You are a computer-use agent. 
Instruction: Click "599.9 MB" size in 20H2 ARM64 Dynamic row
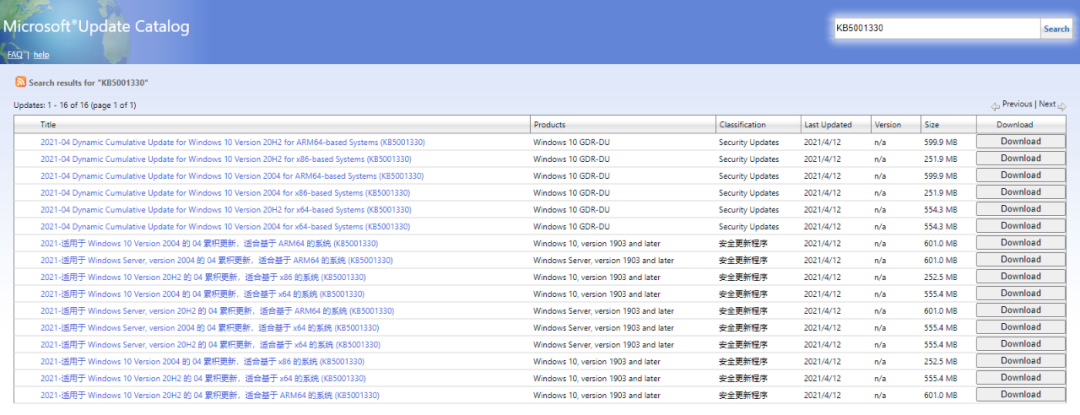941,142
